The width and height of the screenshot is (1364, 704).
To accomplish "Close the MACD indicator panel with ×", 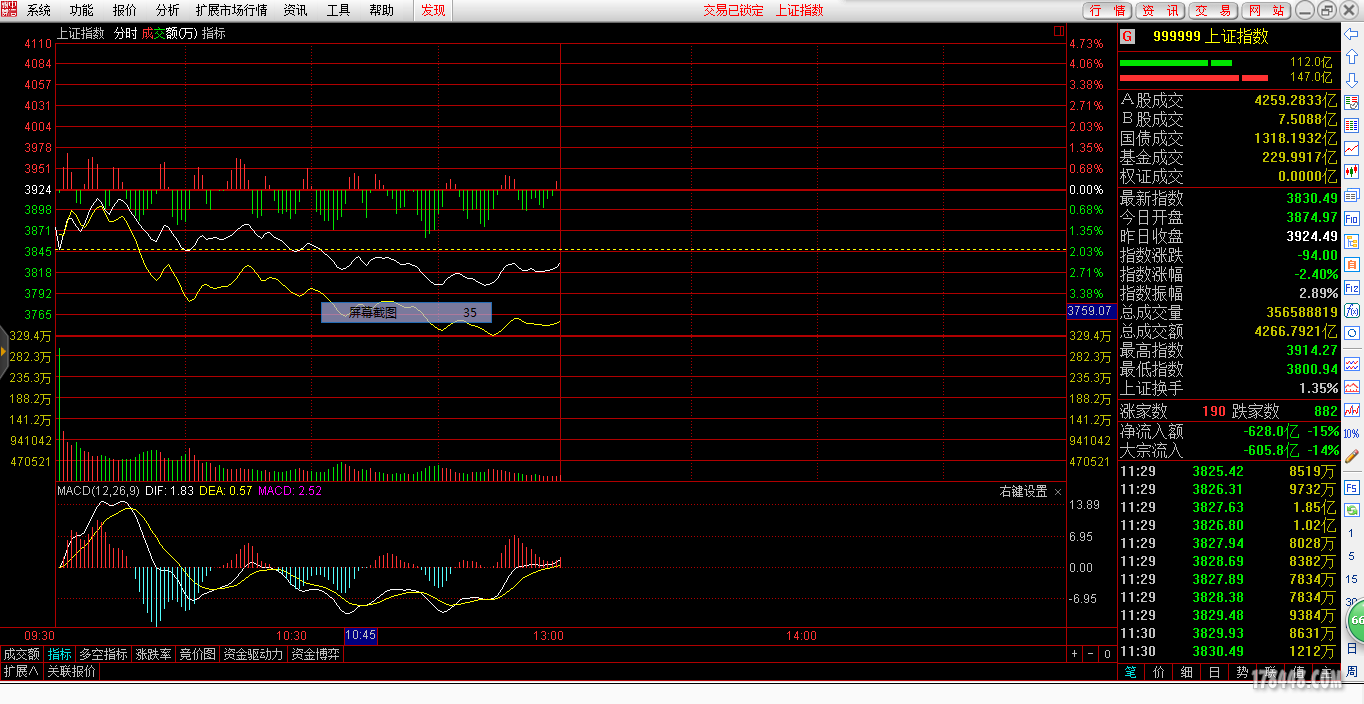I will coord(1059,492).
